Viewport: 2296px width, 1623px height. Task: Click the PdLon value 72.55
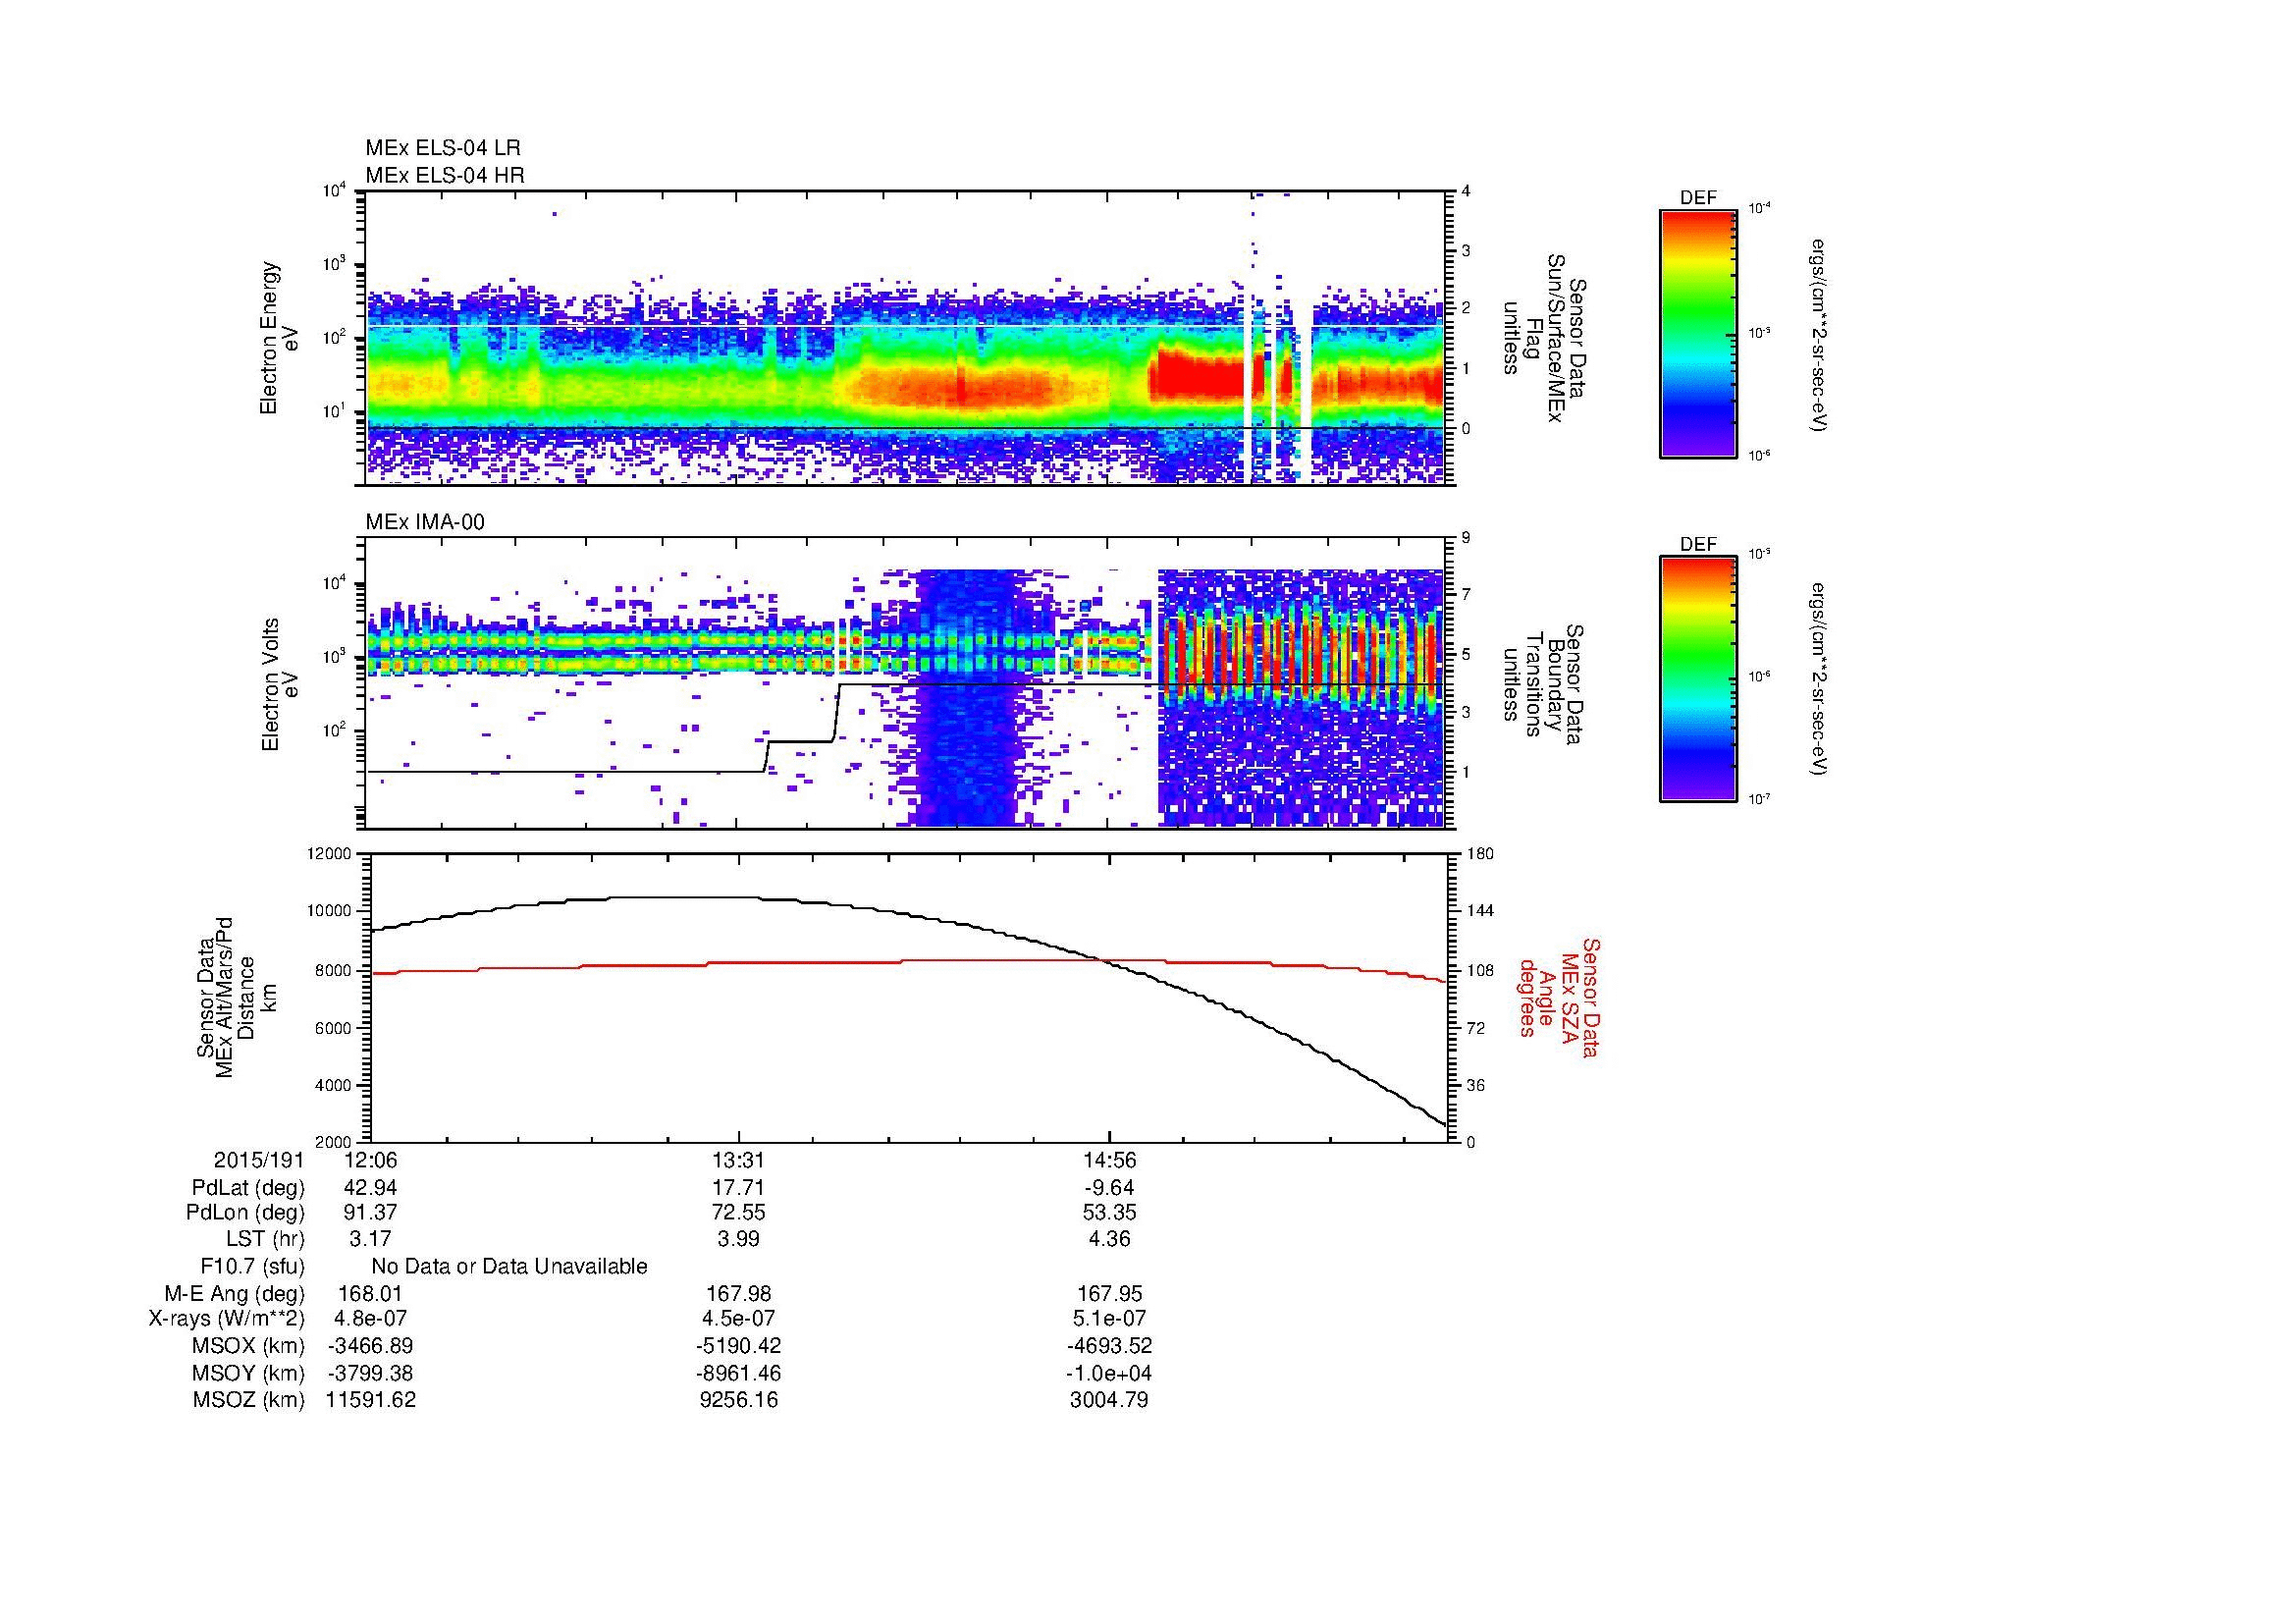[738, 1213]
